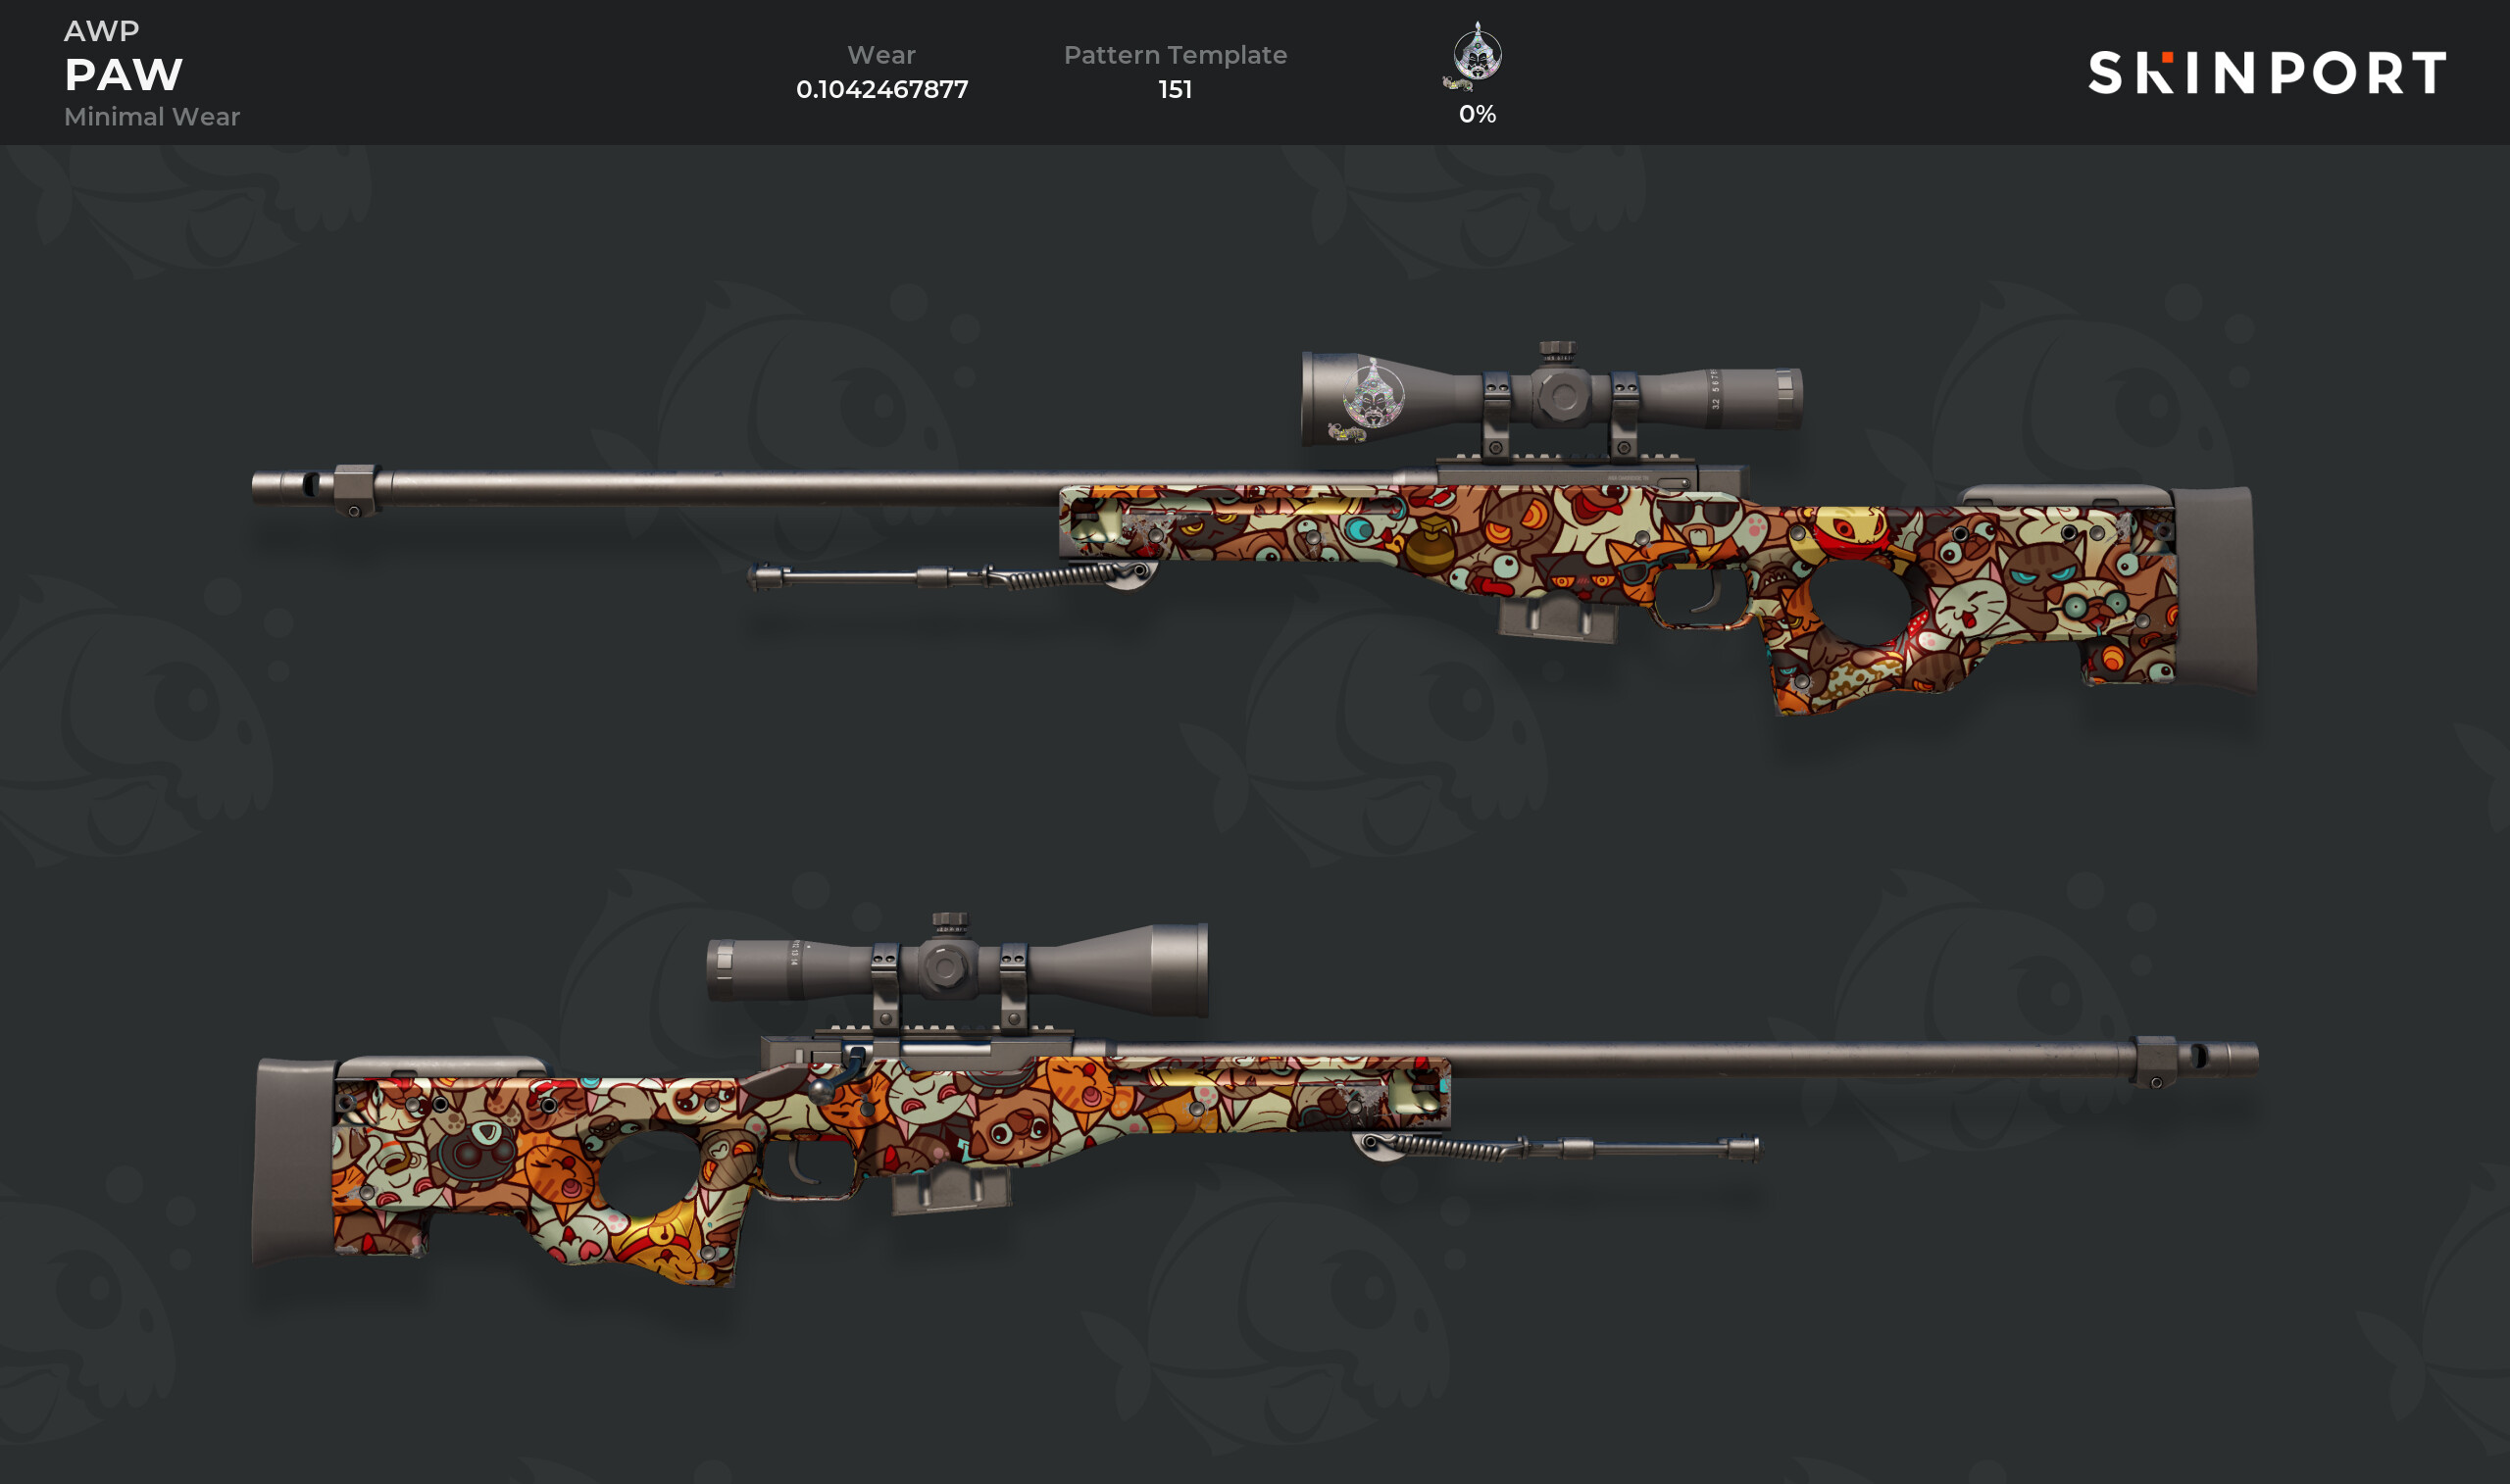Click the Minimal Wear condition label
2510x1484 pixels.
pyautogui.click(x=152, y=117)
